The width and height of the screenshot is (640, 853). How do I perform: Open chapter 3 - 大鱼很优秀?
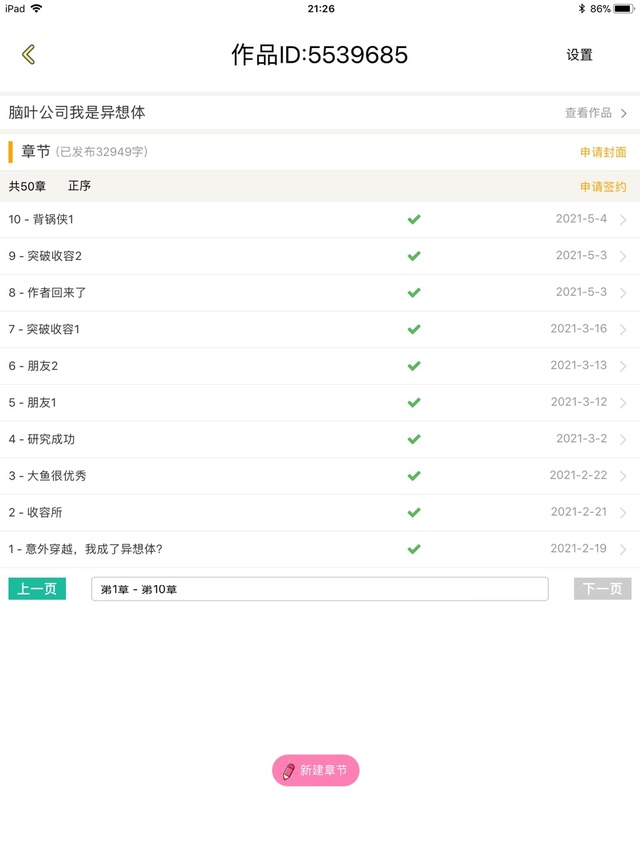point(320,476)
